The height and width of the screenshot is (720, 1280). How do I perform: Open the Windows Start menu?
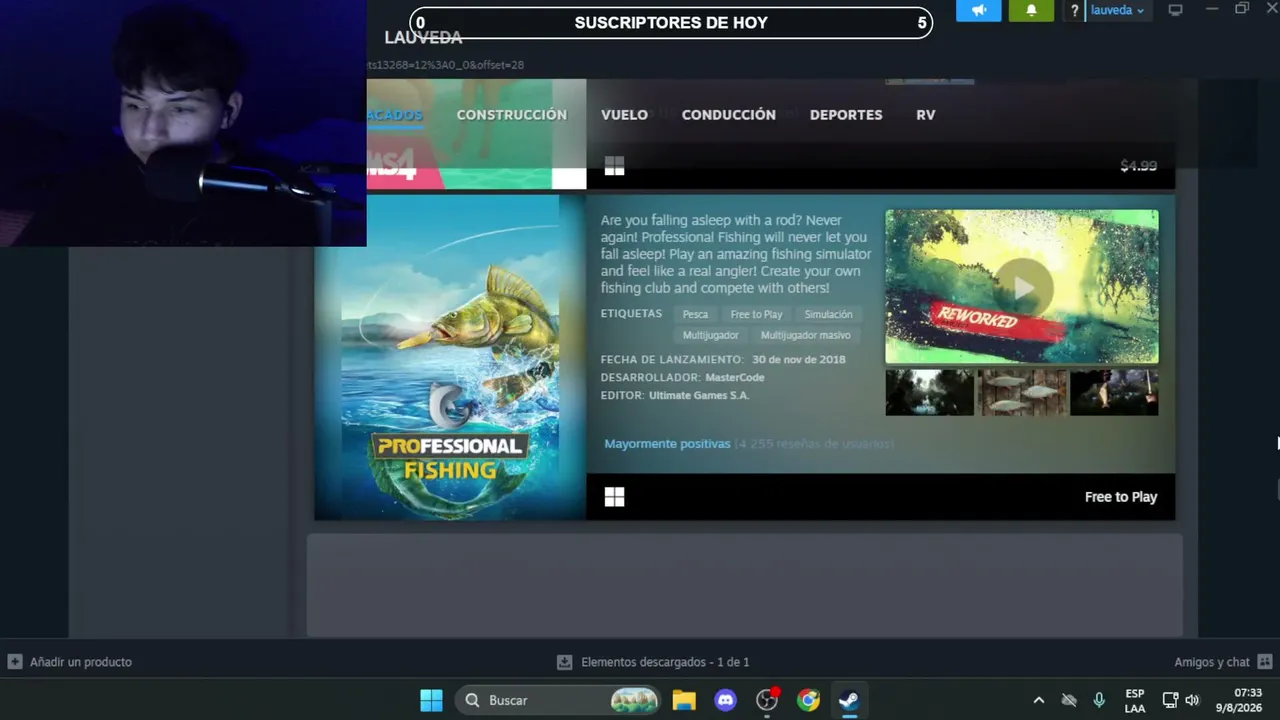[x=431, y=700]
